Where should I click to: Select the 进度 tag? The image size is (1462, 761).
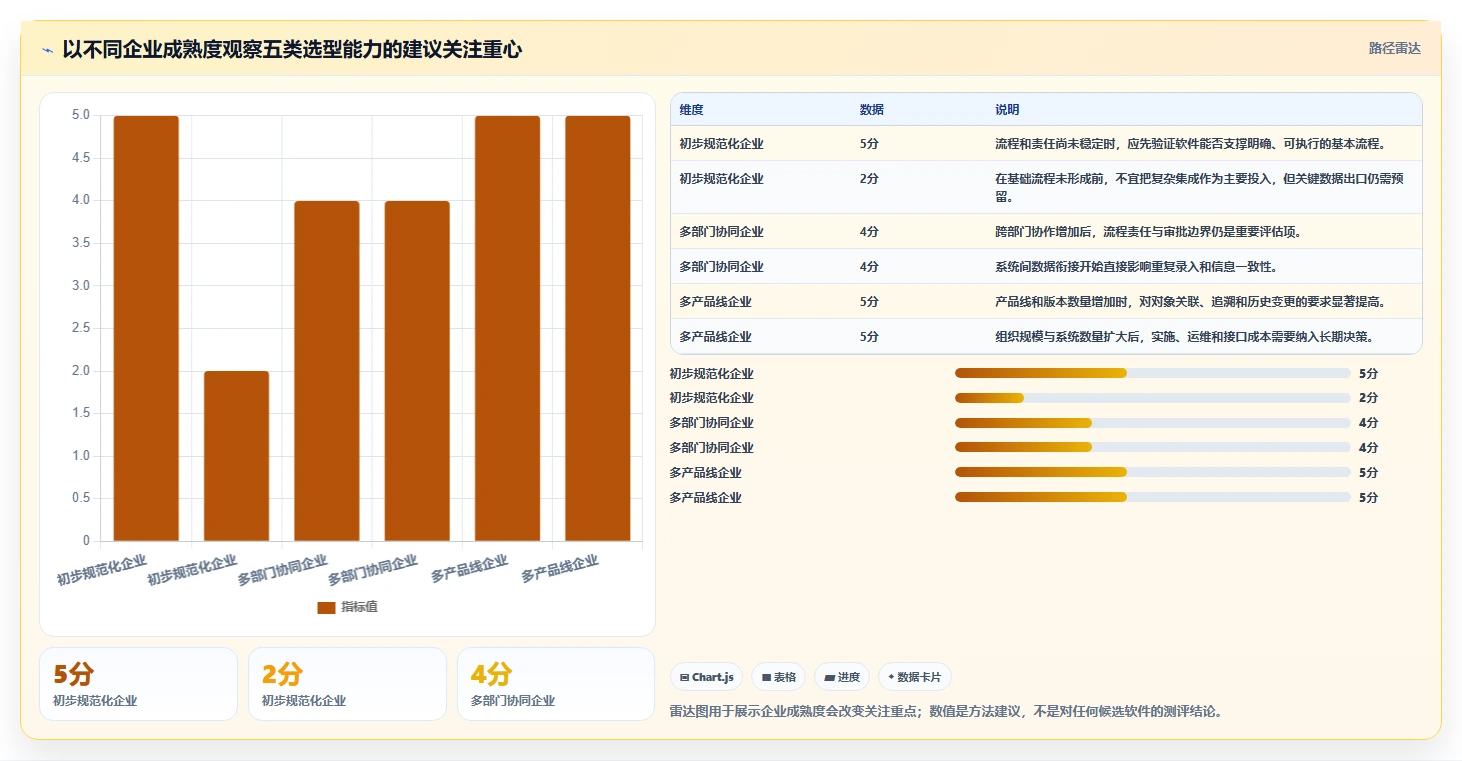pyautogui.click(x=842, y=677)
